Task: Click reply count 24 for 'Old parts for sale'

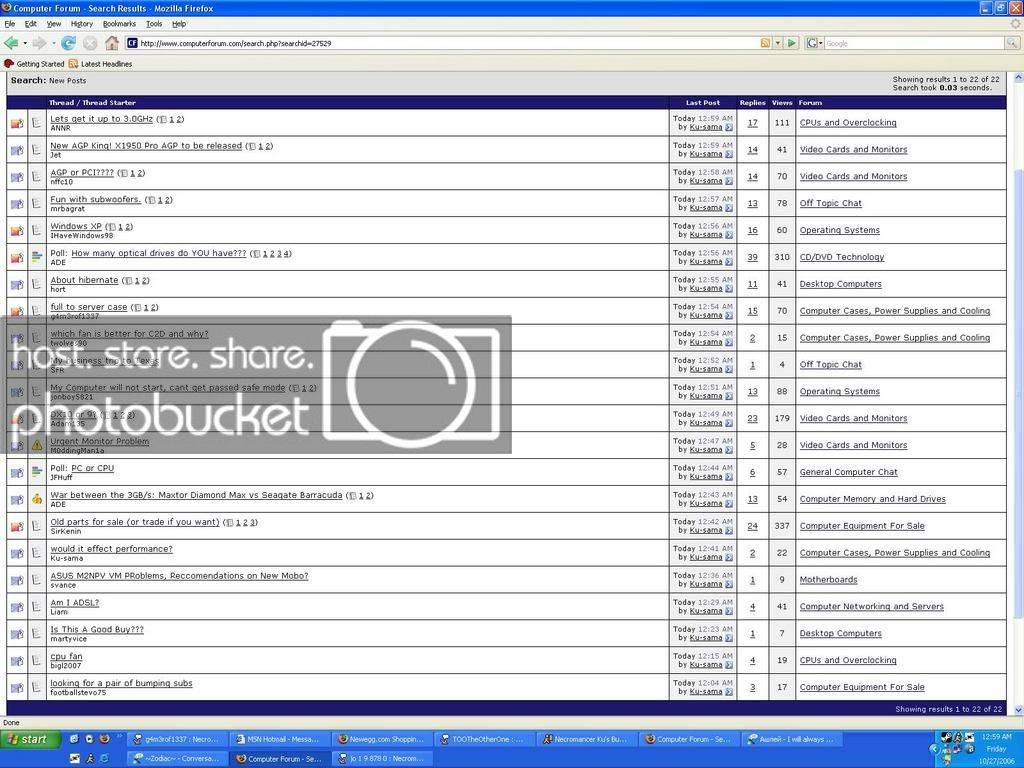Action: [752, 526]
